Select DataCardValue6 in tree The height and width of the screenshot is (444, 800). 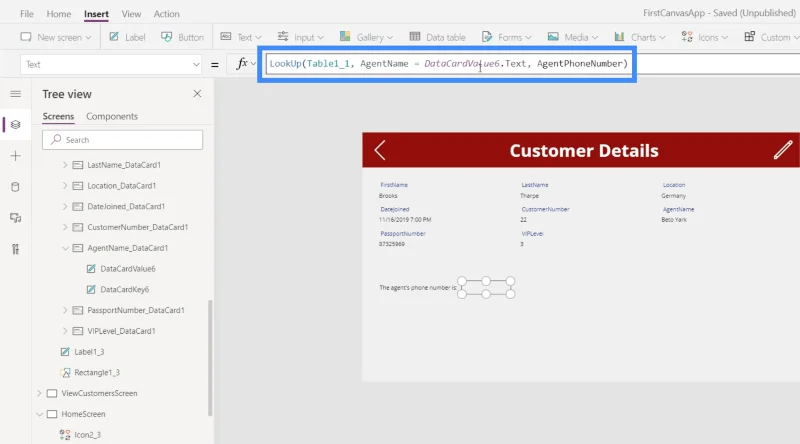click(x=128, y=268)
